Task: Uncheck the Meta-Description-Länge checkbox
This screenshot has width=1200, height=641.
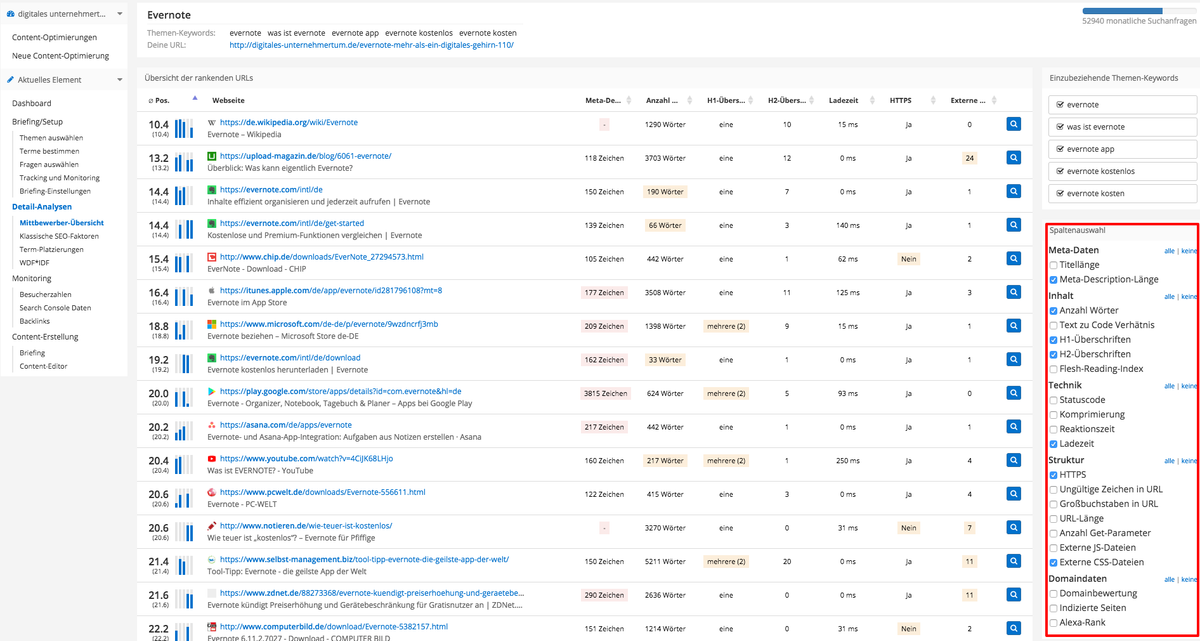Action: coord(1054,280)
